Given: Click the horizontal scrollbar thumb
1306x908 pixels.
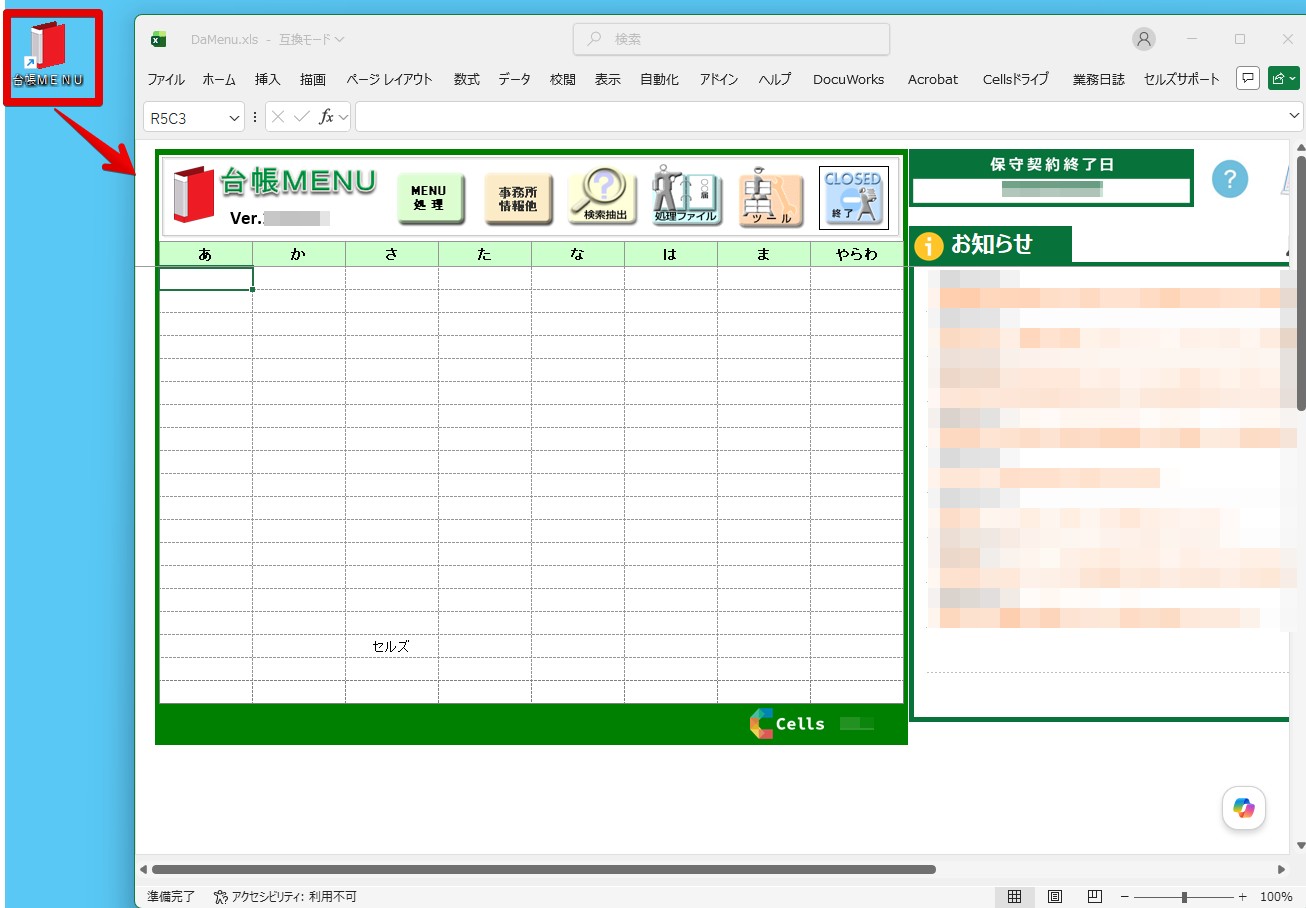Looking at the screenshot, I should click(543, 869).
